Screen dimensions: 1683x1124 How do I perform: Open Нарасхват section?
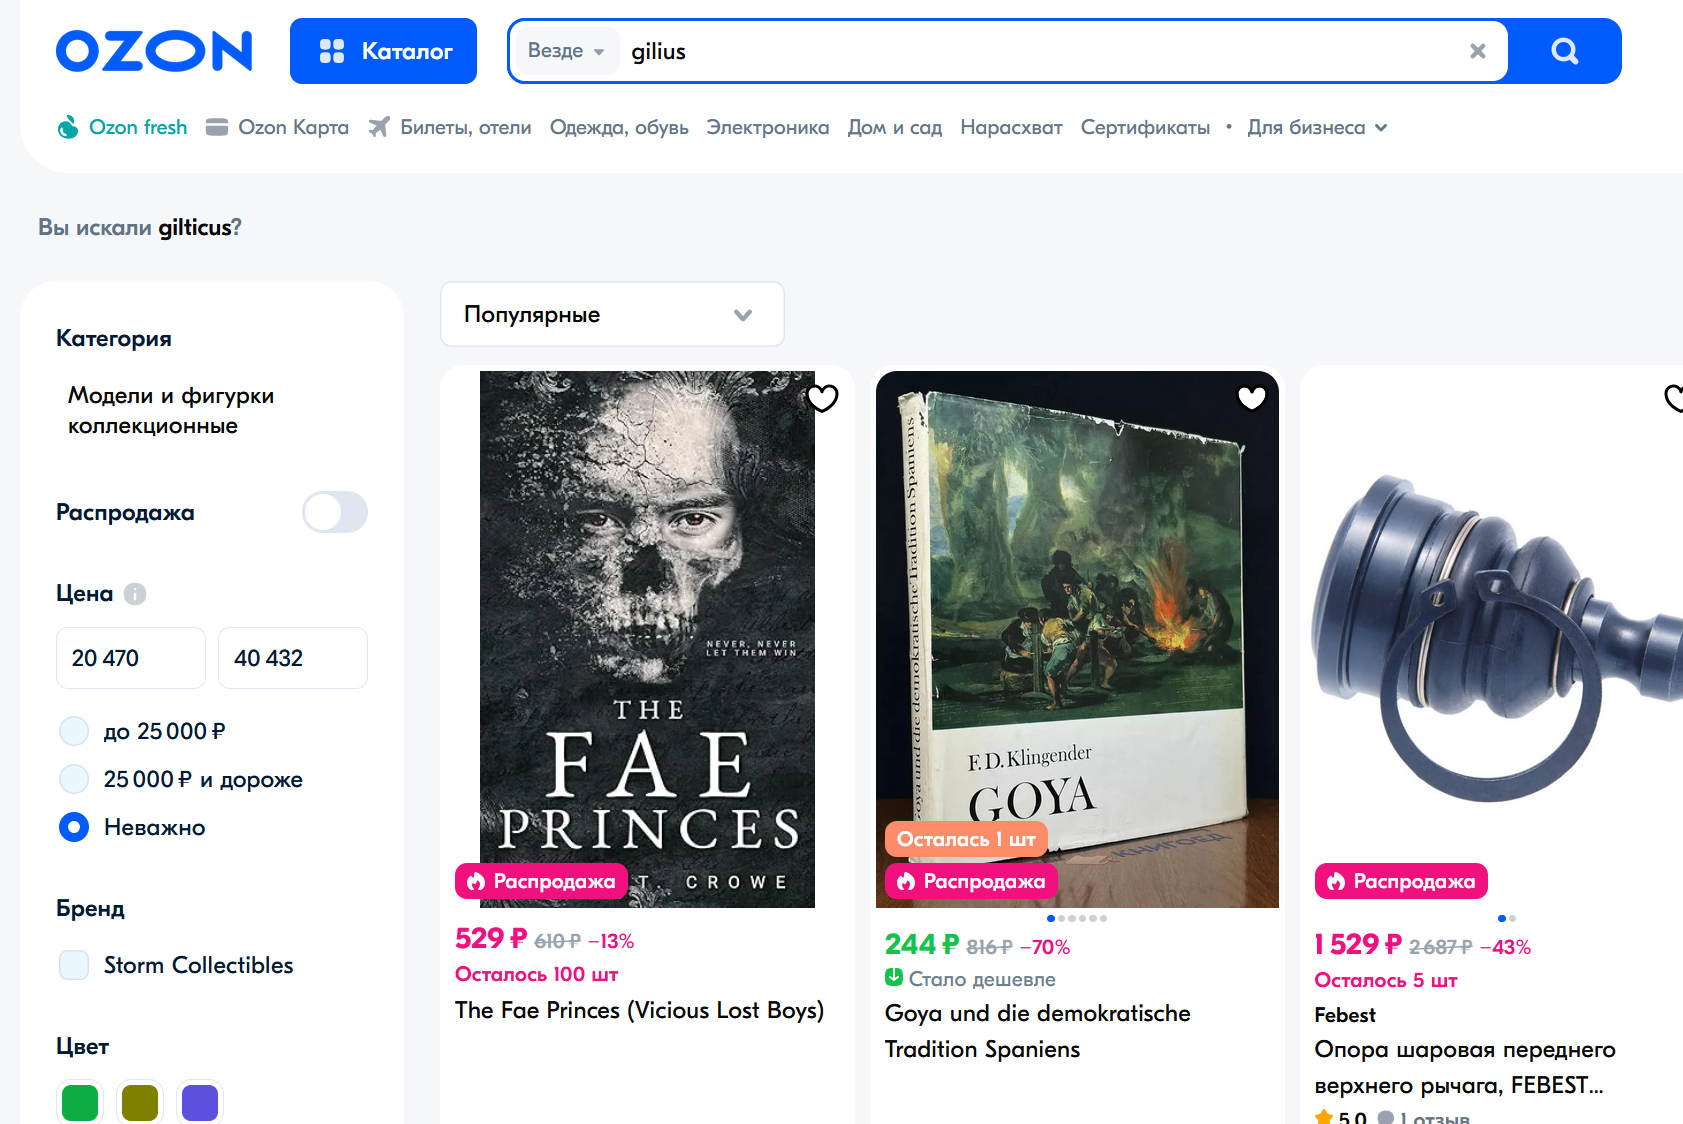tap(1011, 127)
